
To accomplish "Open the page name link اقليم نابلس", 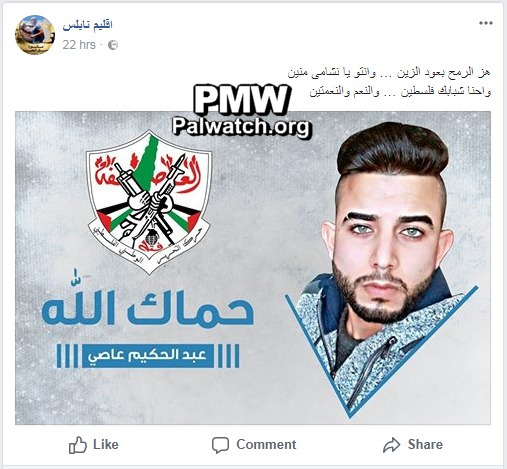I will [x=87, y=25].
